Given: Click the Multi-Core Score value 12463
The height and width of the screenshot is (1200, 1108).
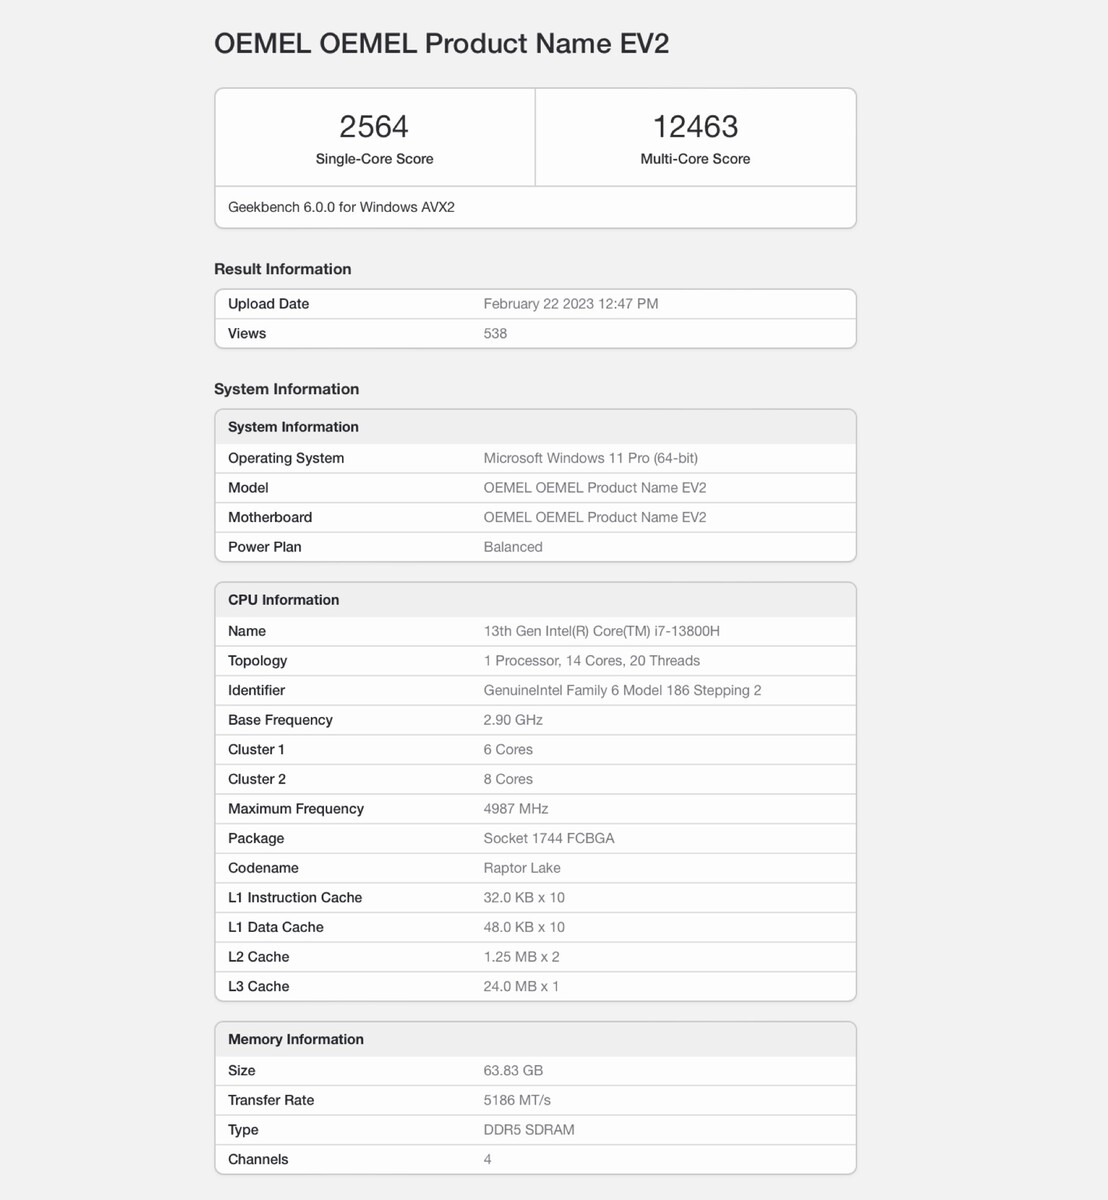Looking at the screenshot, I should (x=695, y=127).
